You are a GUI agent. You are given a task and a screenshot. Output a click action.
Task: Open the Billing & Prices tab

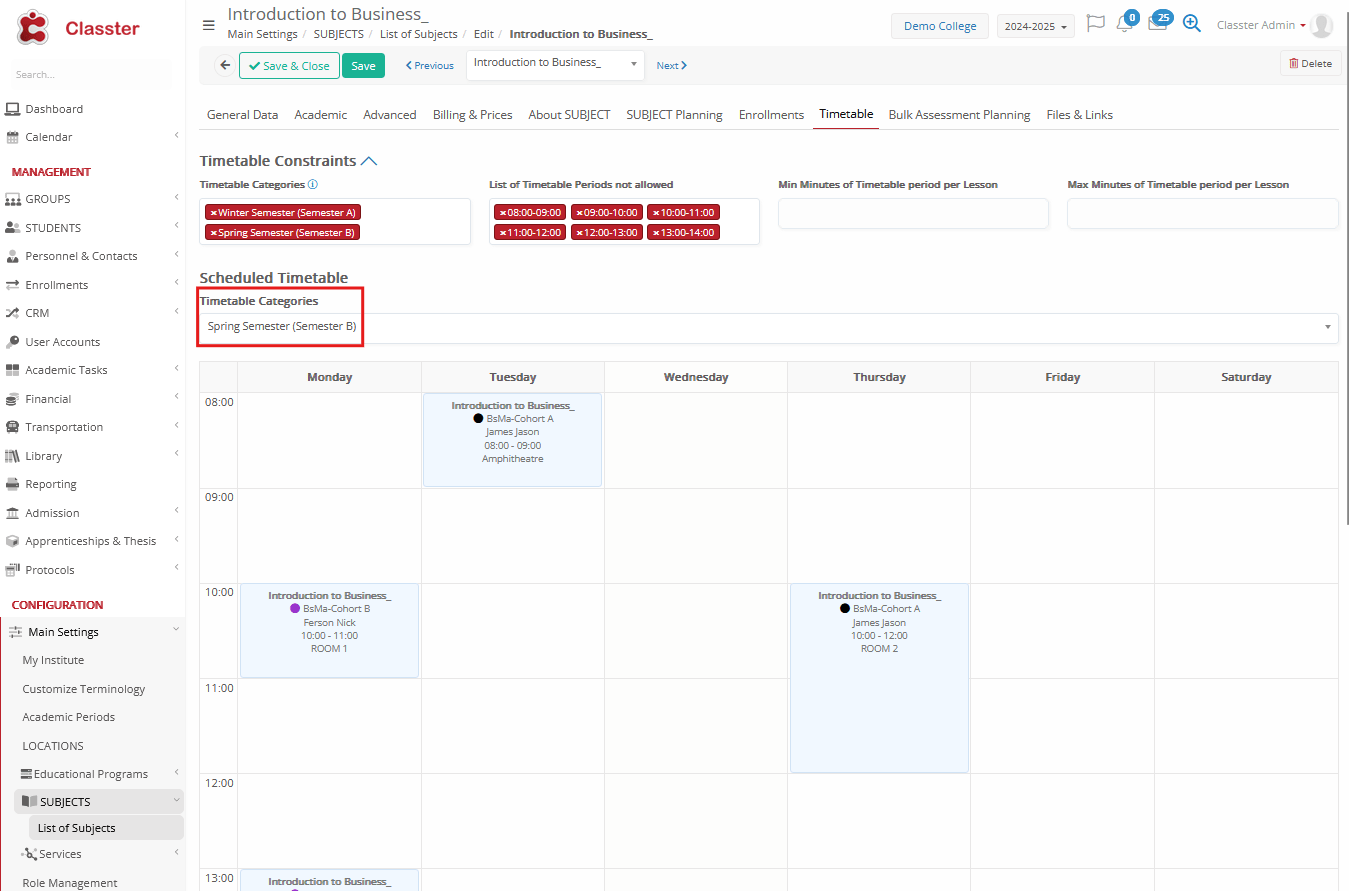pos(472,115)
